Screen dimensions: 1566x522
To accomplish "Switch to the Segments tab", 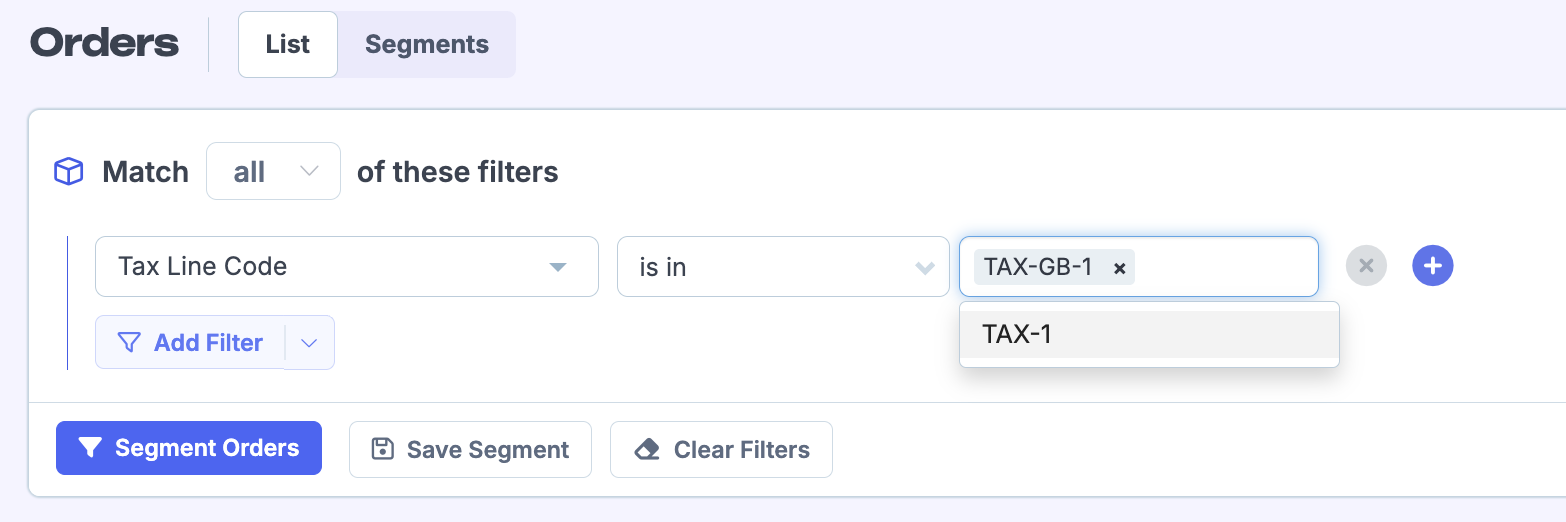I will (x=426, y=45).
